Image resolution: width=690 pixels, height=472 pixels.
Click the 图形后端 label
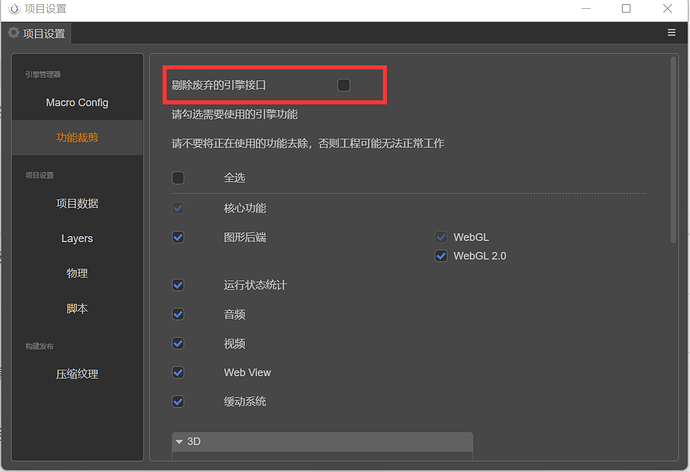[245, 238]
